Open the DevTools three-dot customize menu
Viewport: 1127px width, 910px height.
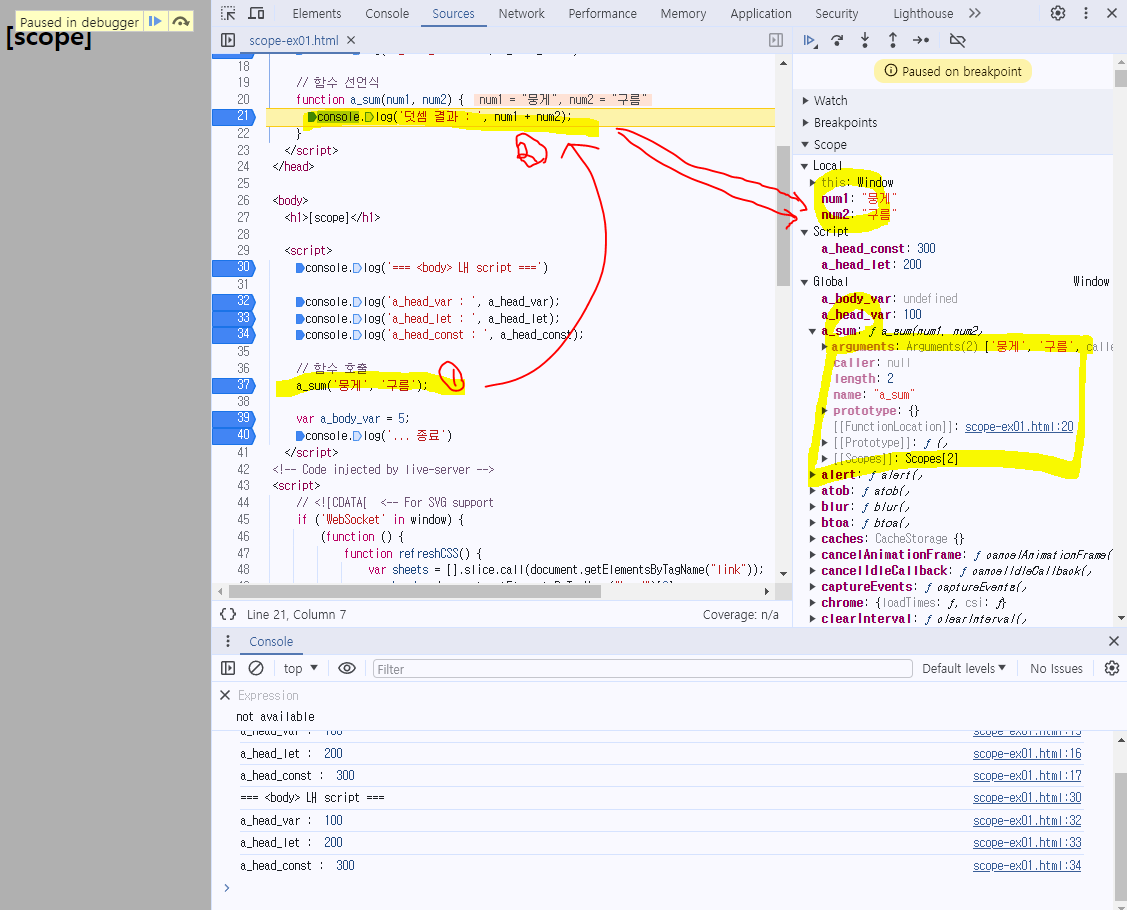1086,13
